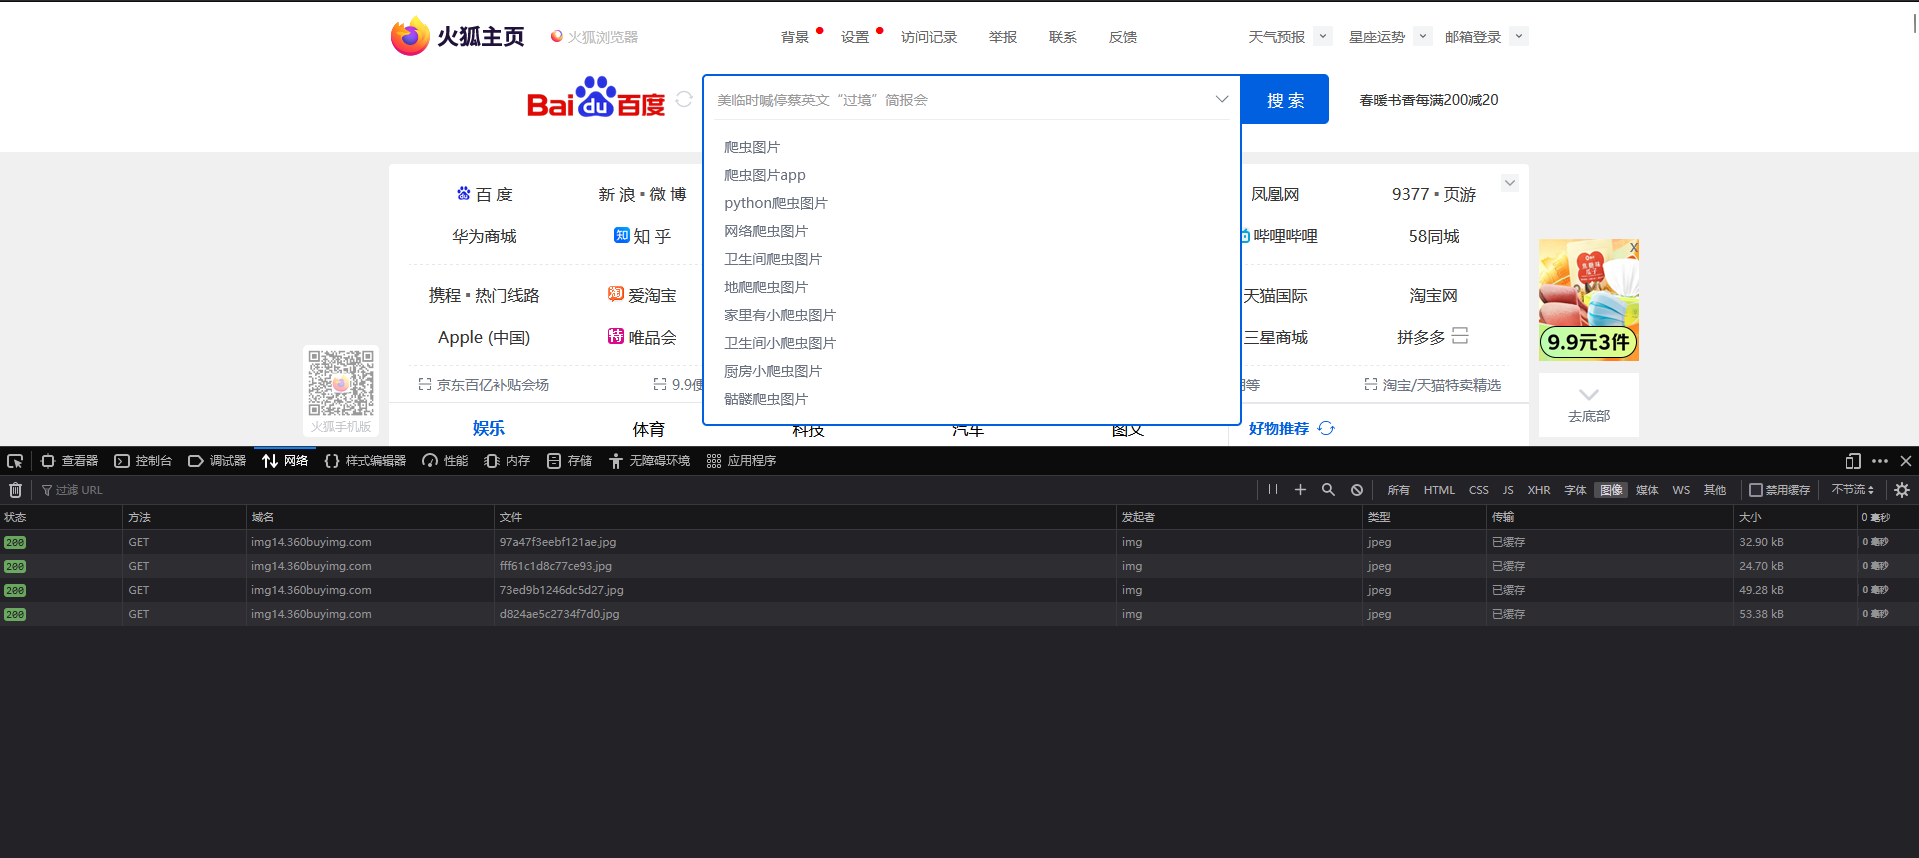
Task: Filter requests by 媒体
Action: click(1647, 490)
